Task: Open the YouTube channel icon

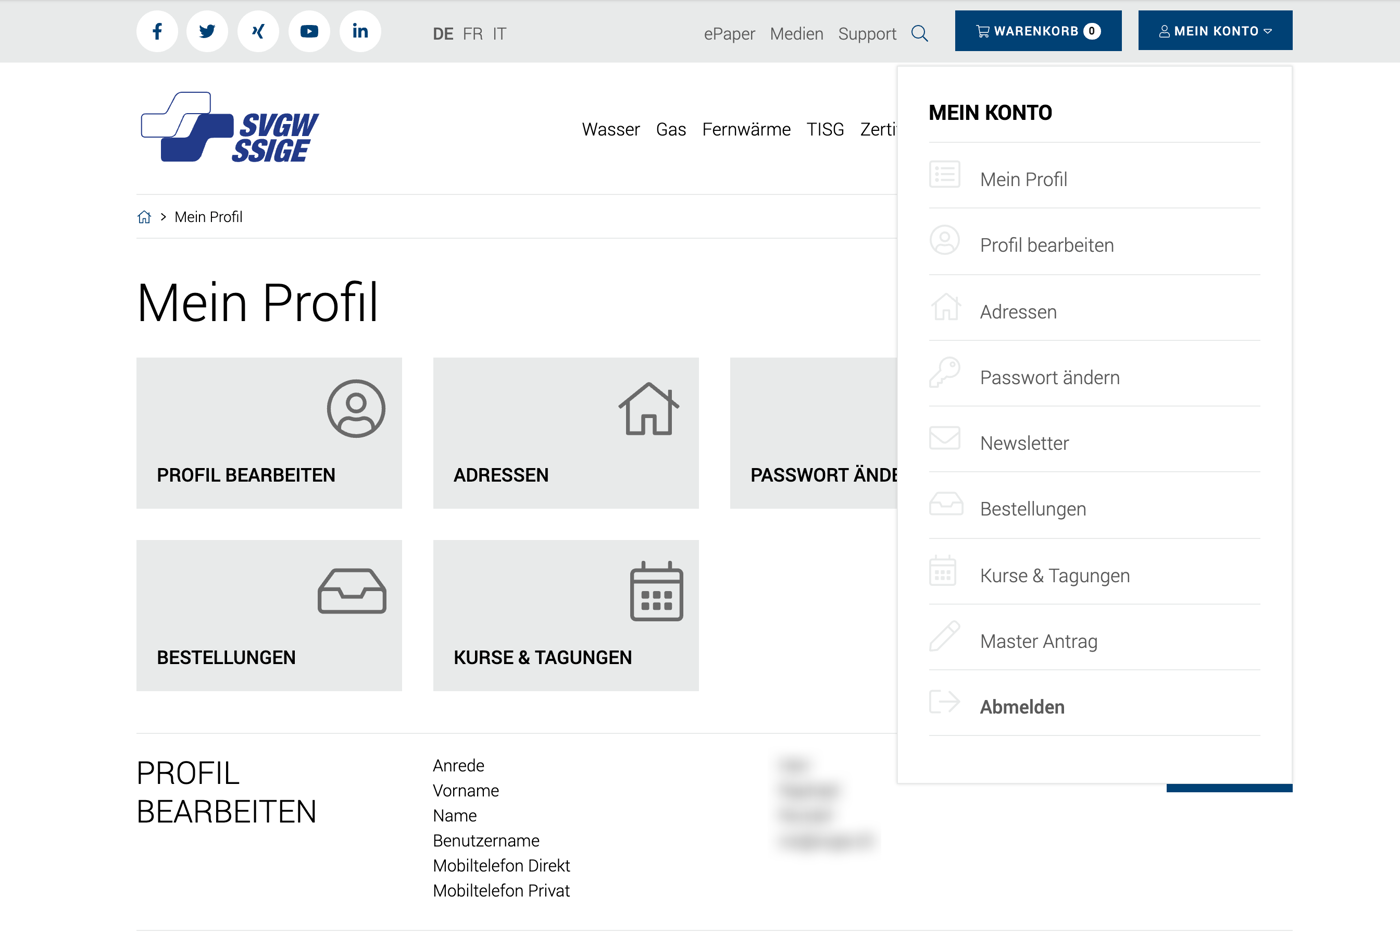Action: tap(309, 31)
